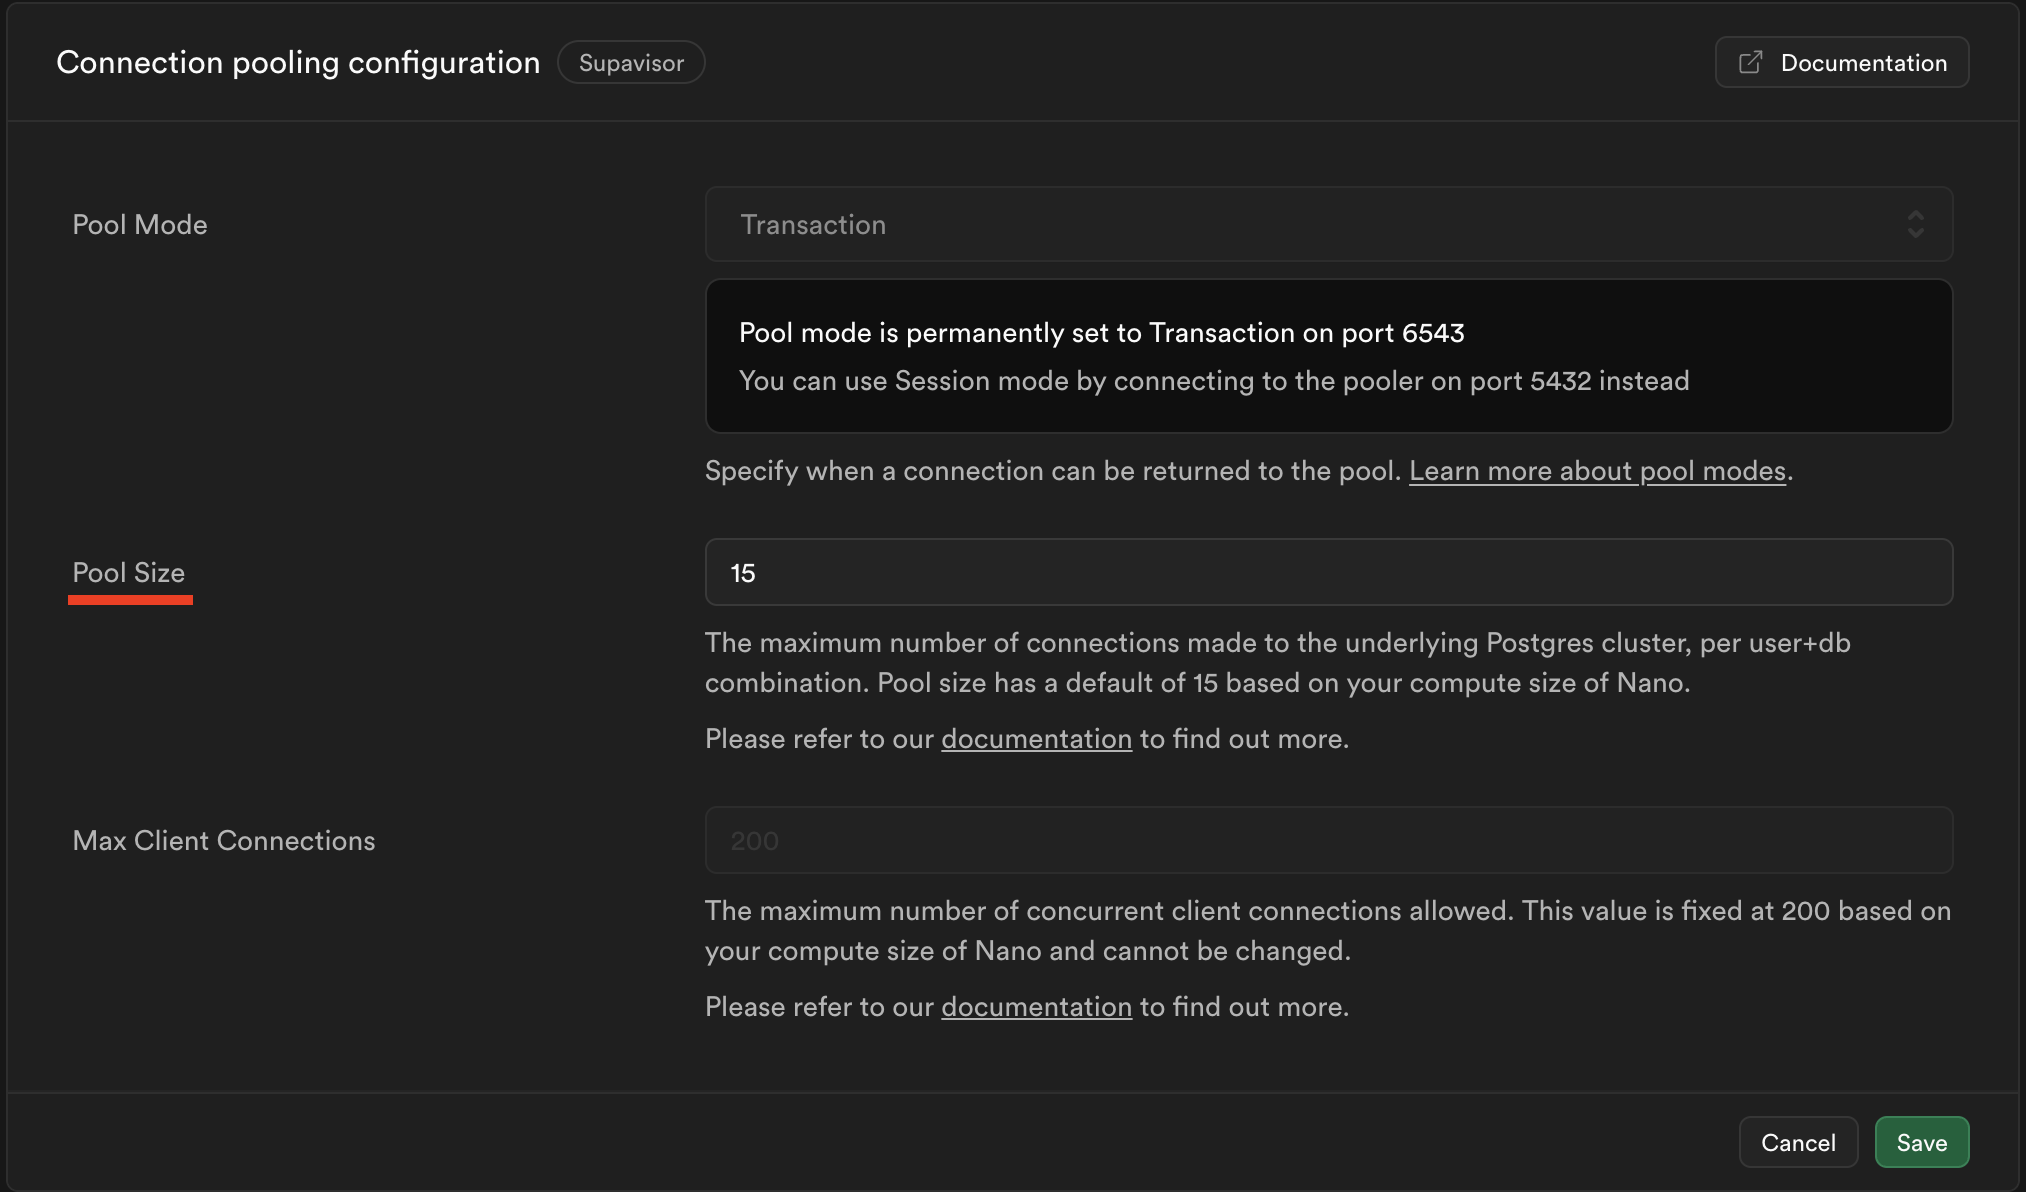
Task: Focus the Pool Size input field
Action: click(1328, 572)
